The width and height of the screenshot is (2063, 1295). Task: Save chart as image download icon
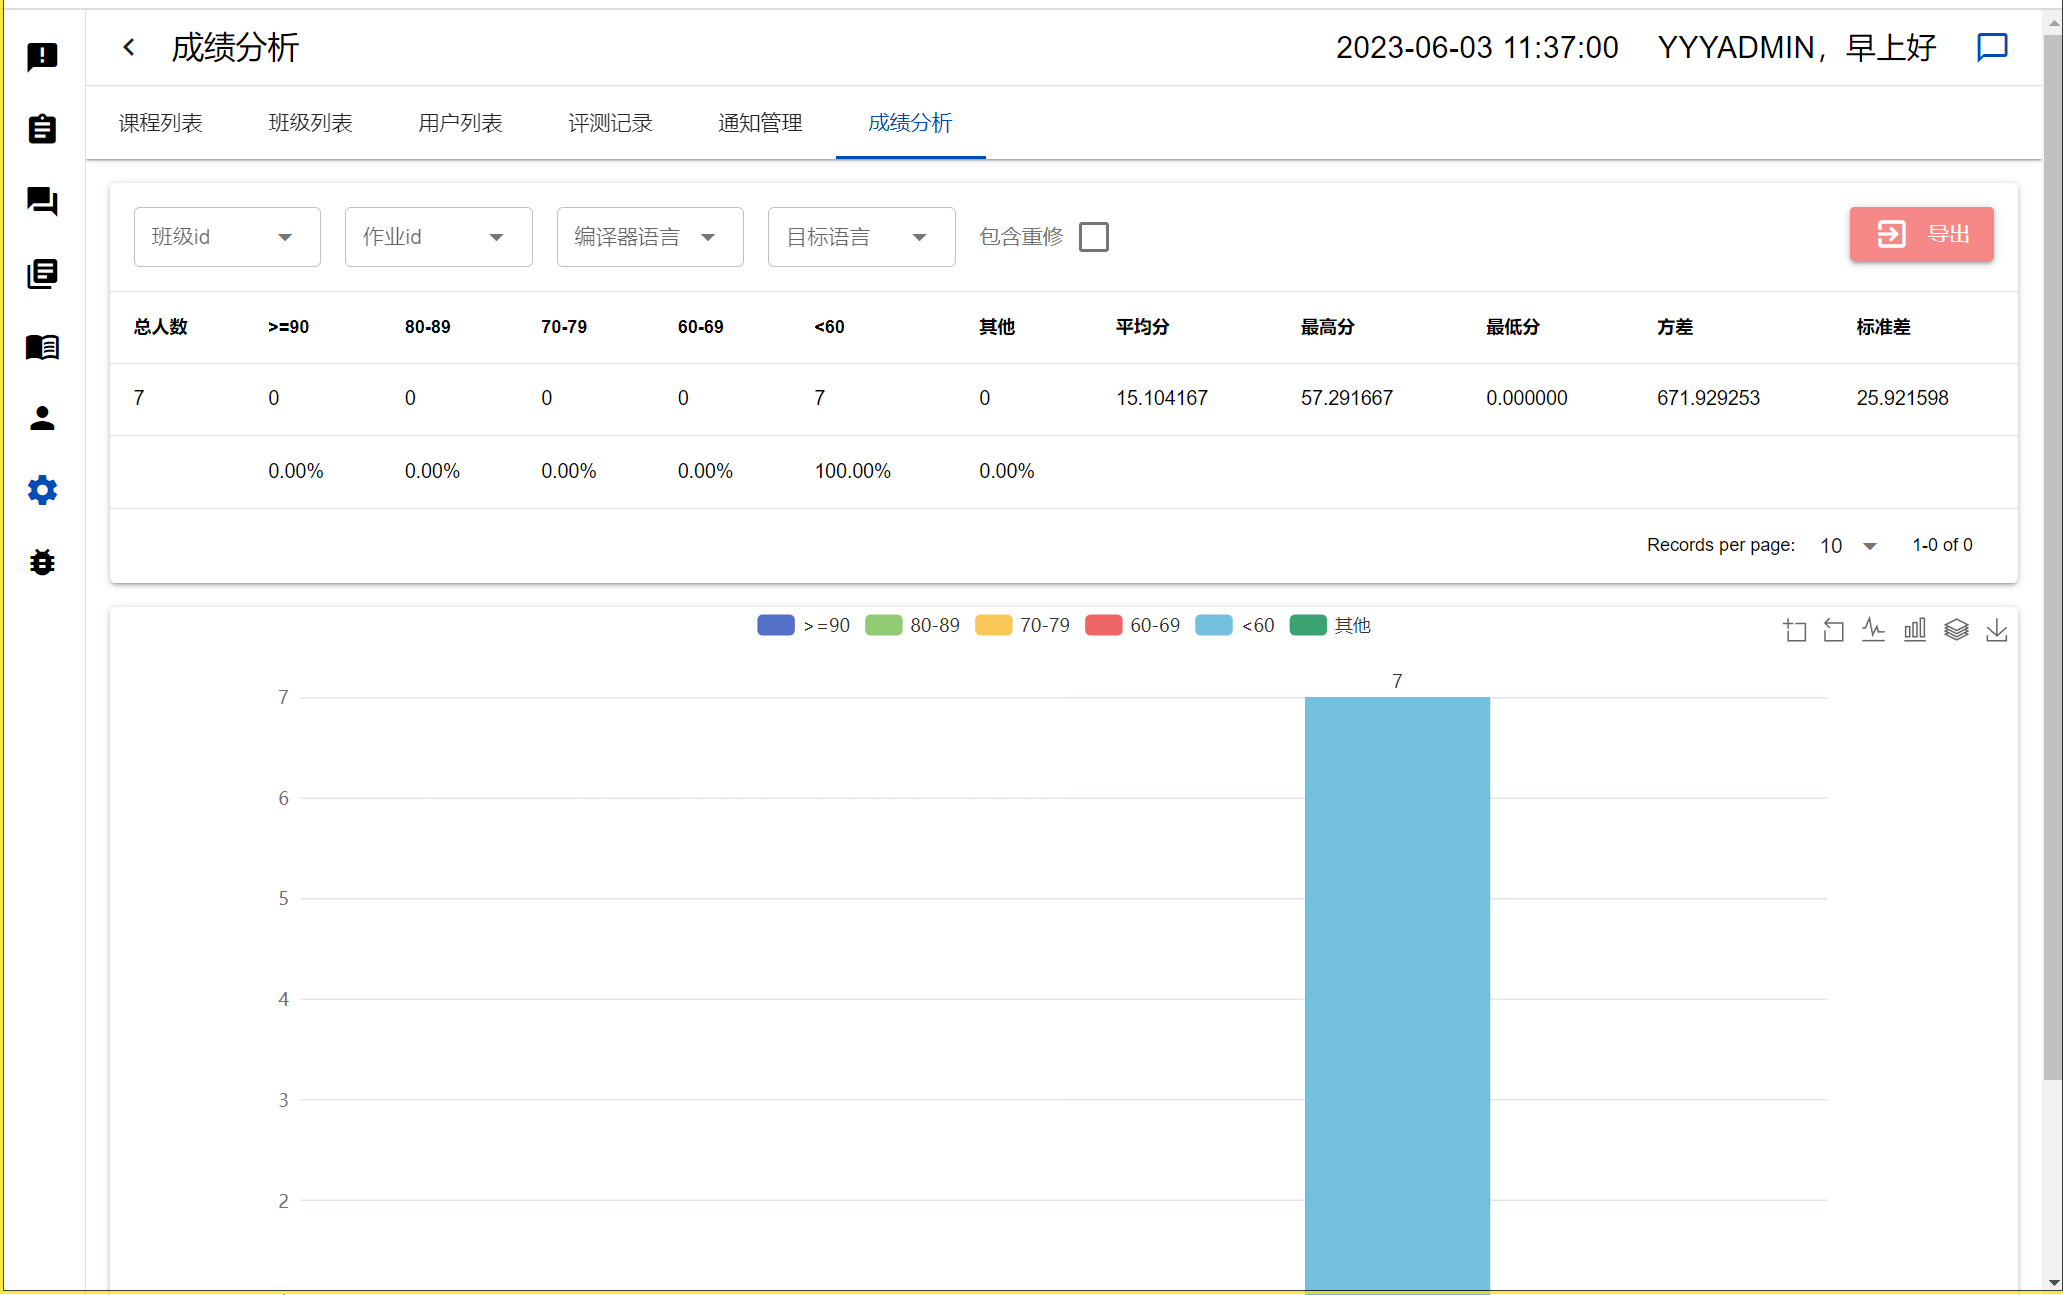1996,629
